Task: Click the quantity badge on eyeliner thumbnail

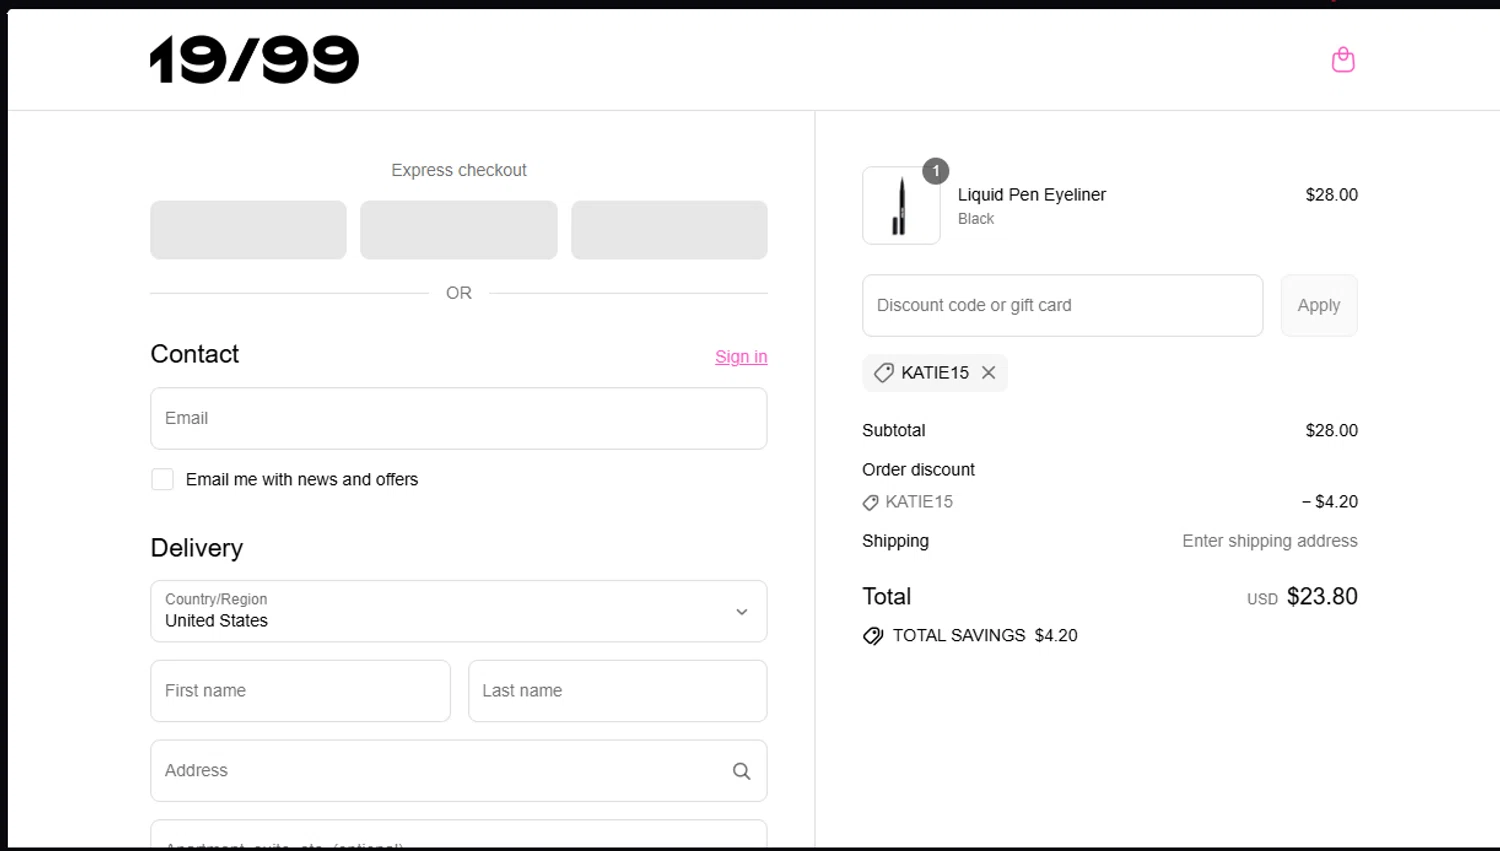Action: click(936, 171)
